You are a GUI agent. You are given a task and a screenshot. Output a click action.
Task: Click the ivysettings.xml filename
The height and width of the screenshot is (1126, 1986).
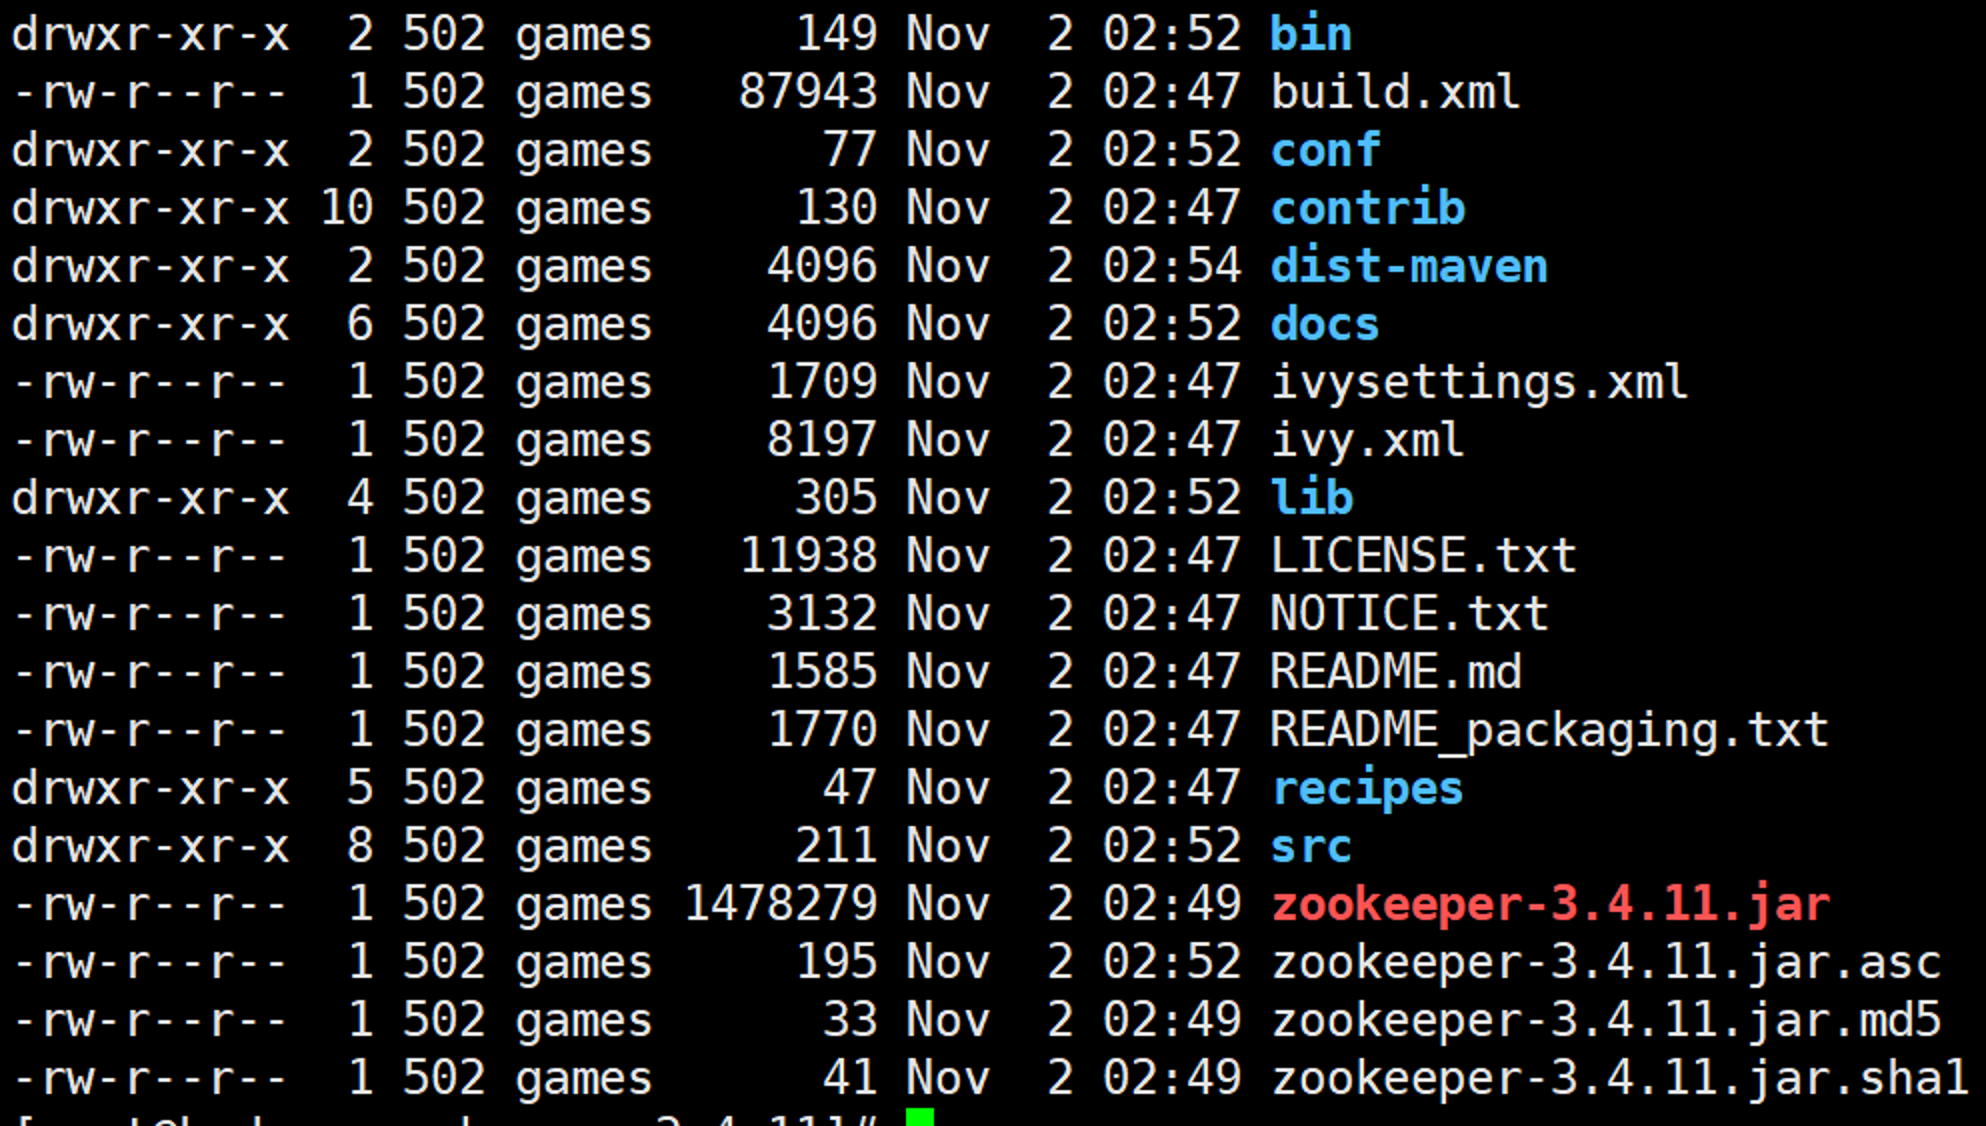(x=1479, y=382)
